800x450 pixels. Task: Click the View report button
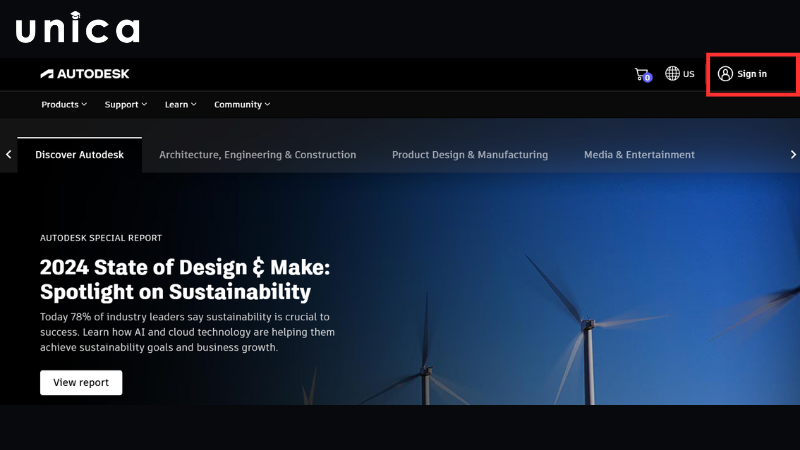pos(81,383)
